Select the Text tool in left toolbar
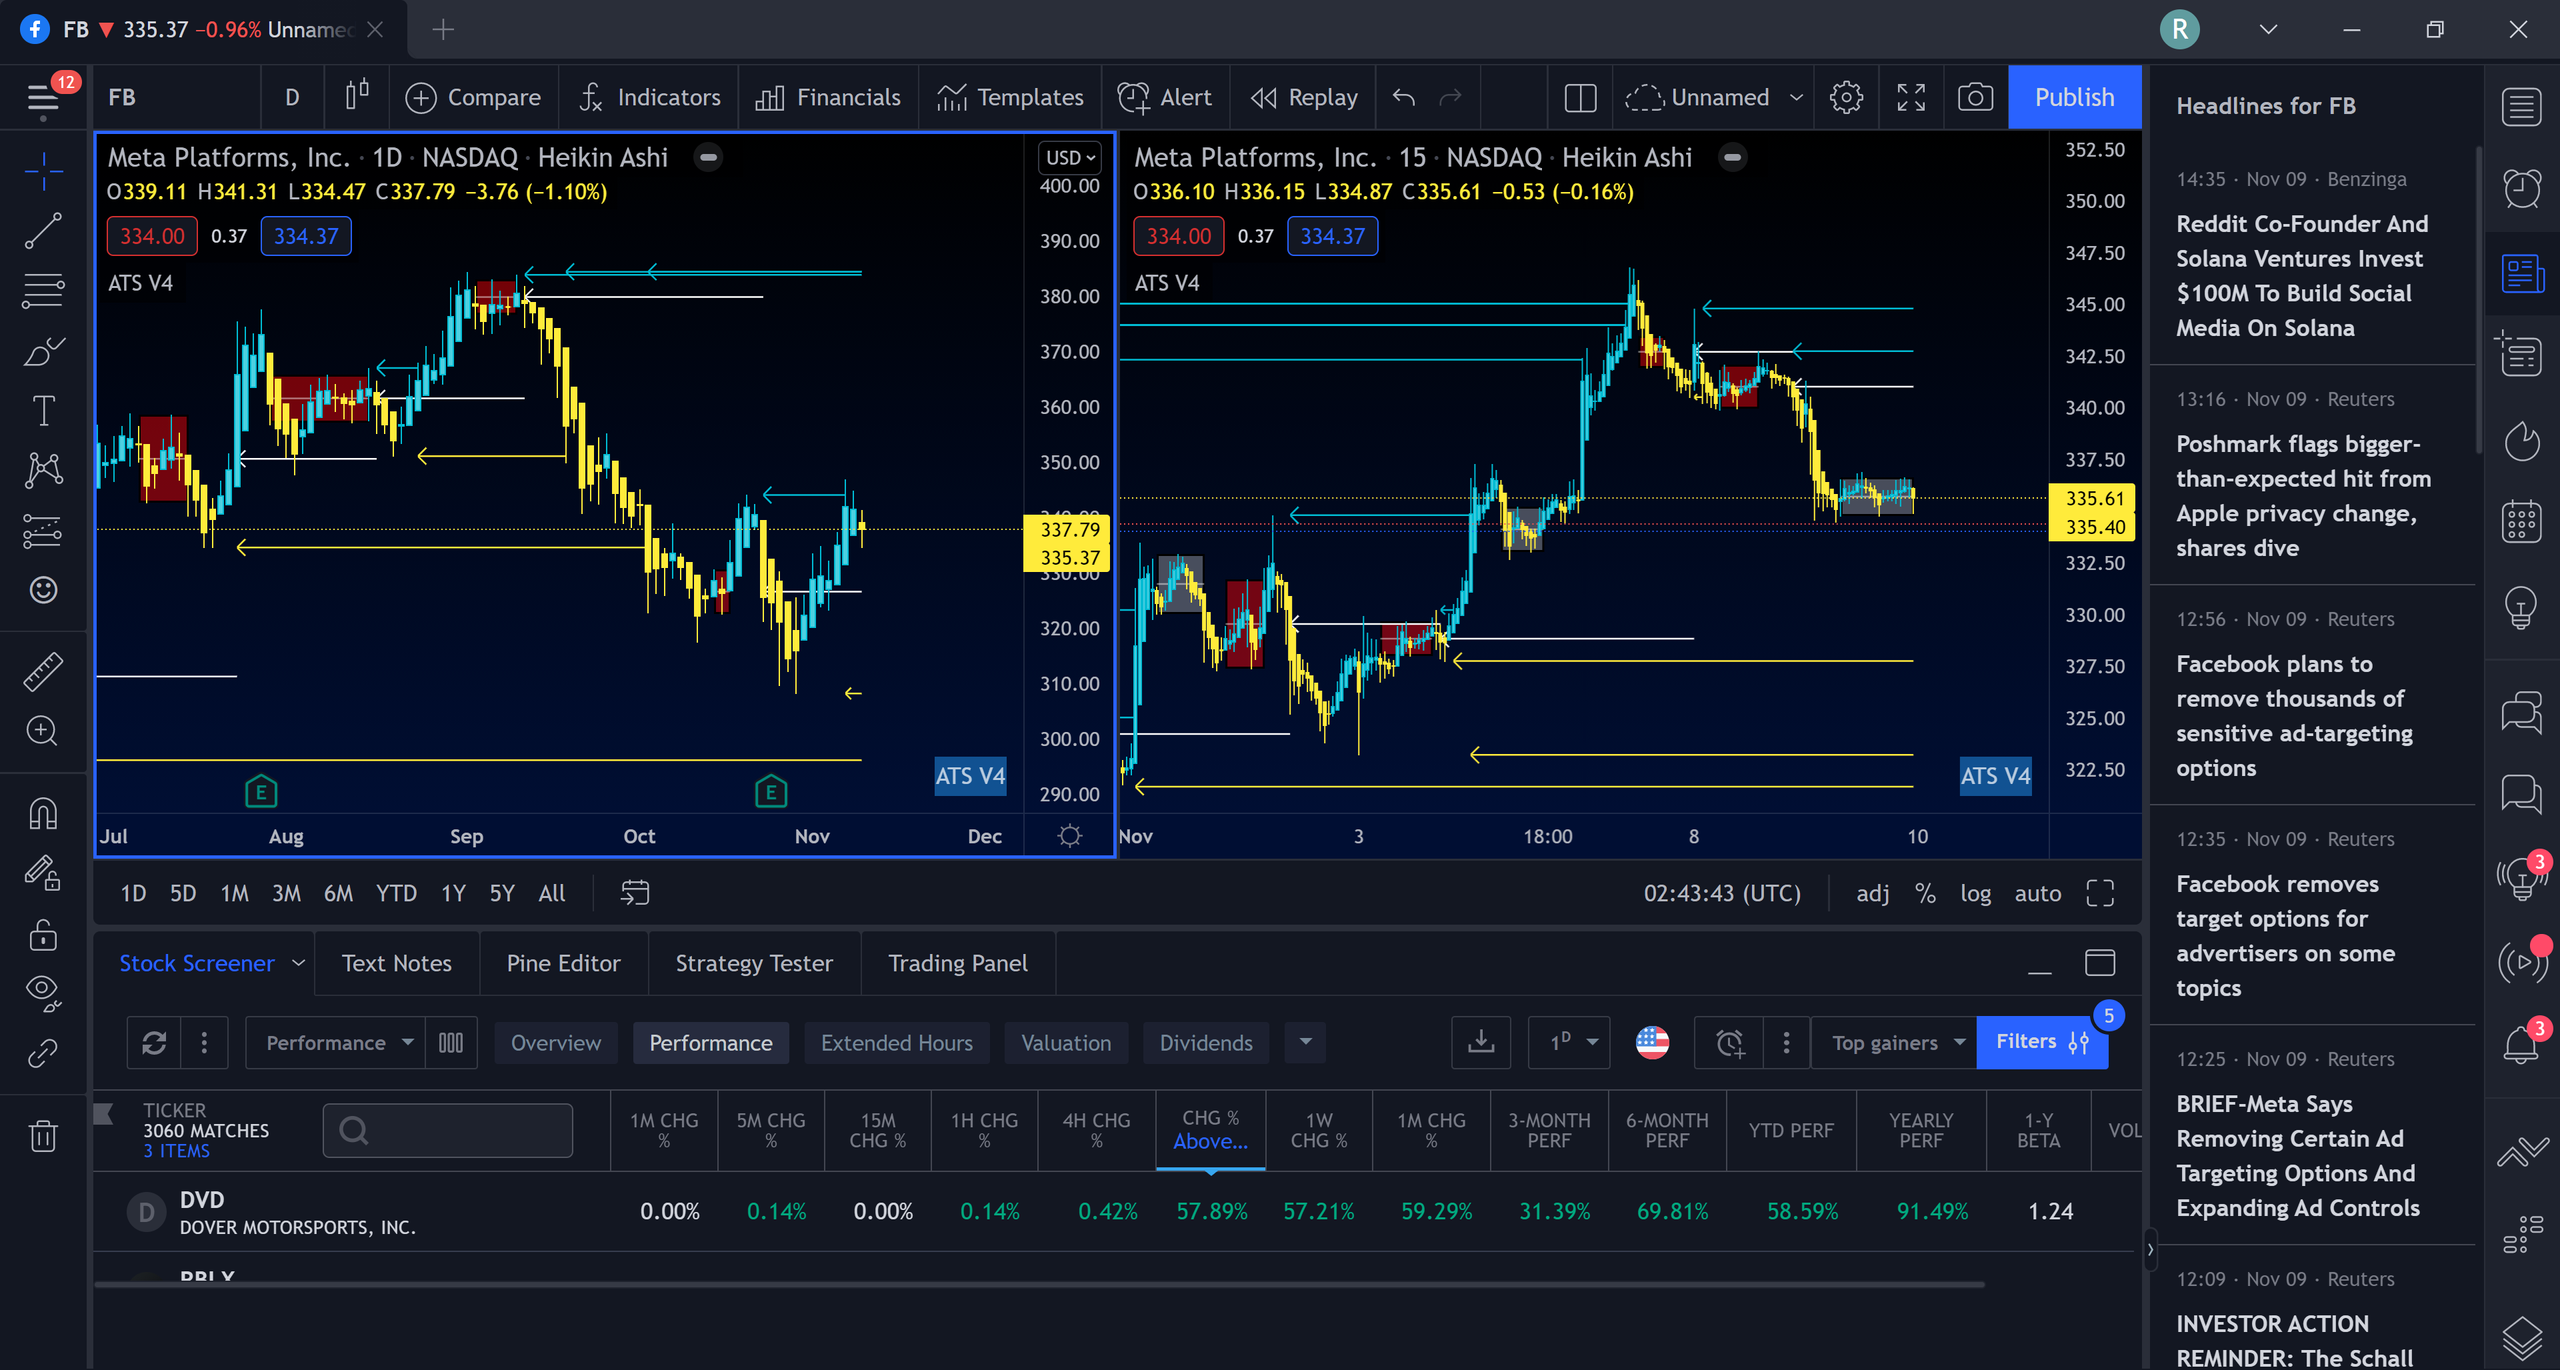 coord(43,410)
